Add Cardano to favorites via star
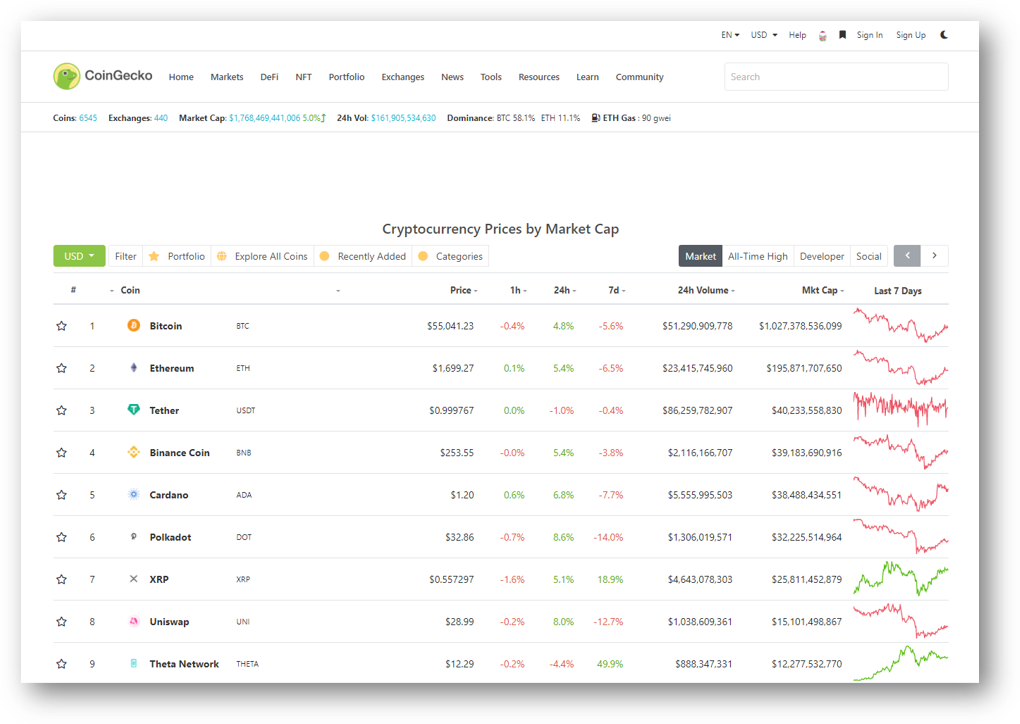Image resolution: width=1020 pixels, height=724 pixels. click(x=61, y=495)
